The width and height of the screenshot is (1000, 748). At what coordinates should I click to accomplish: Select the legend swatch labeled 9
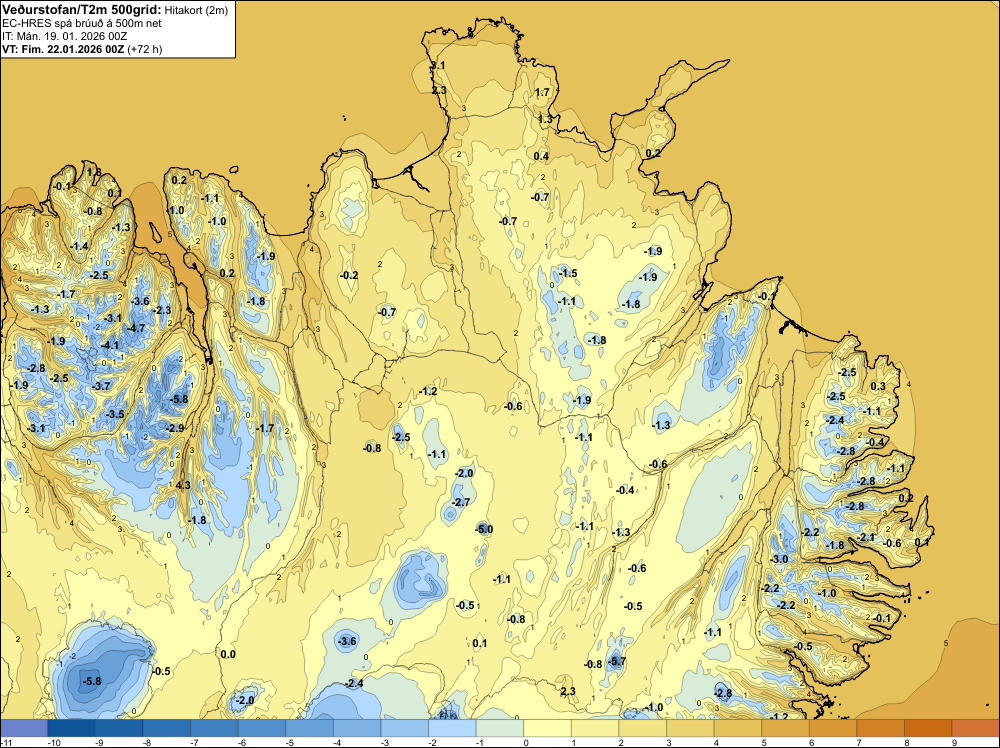pyautogui.click(x=976, y=728)
